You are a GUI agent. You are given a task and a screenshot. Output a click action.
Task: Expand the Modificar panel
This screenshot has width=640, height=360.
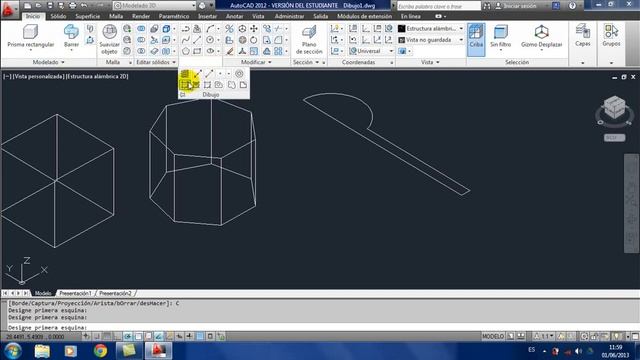256,62
